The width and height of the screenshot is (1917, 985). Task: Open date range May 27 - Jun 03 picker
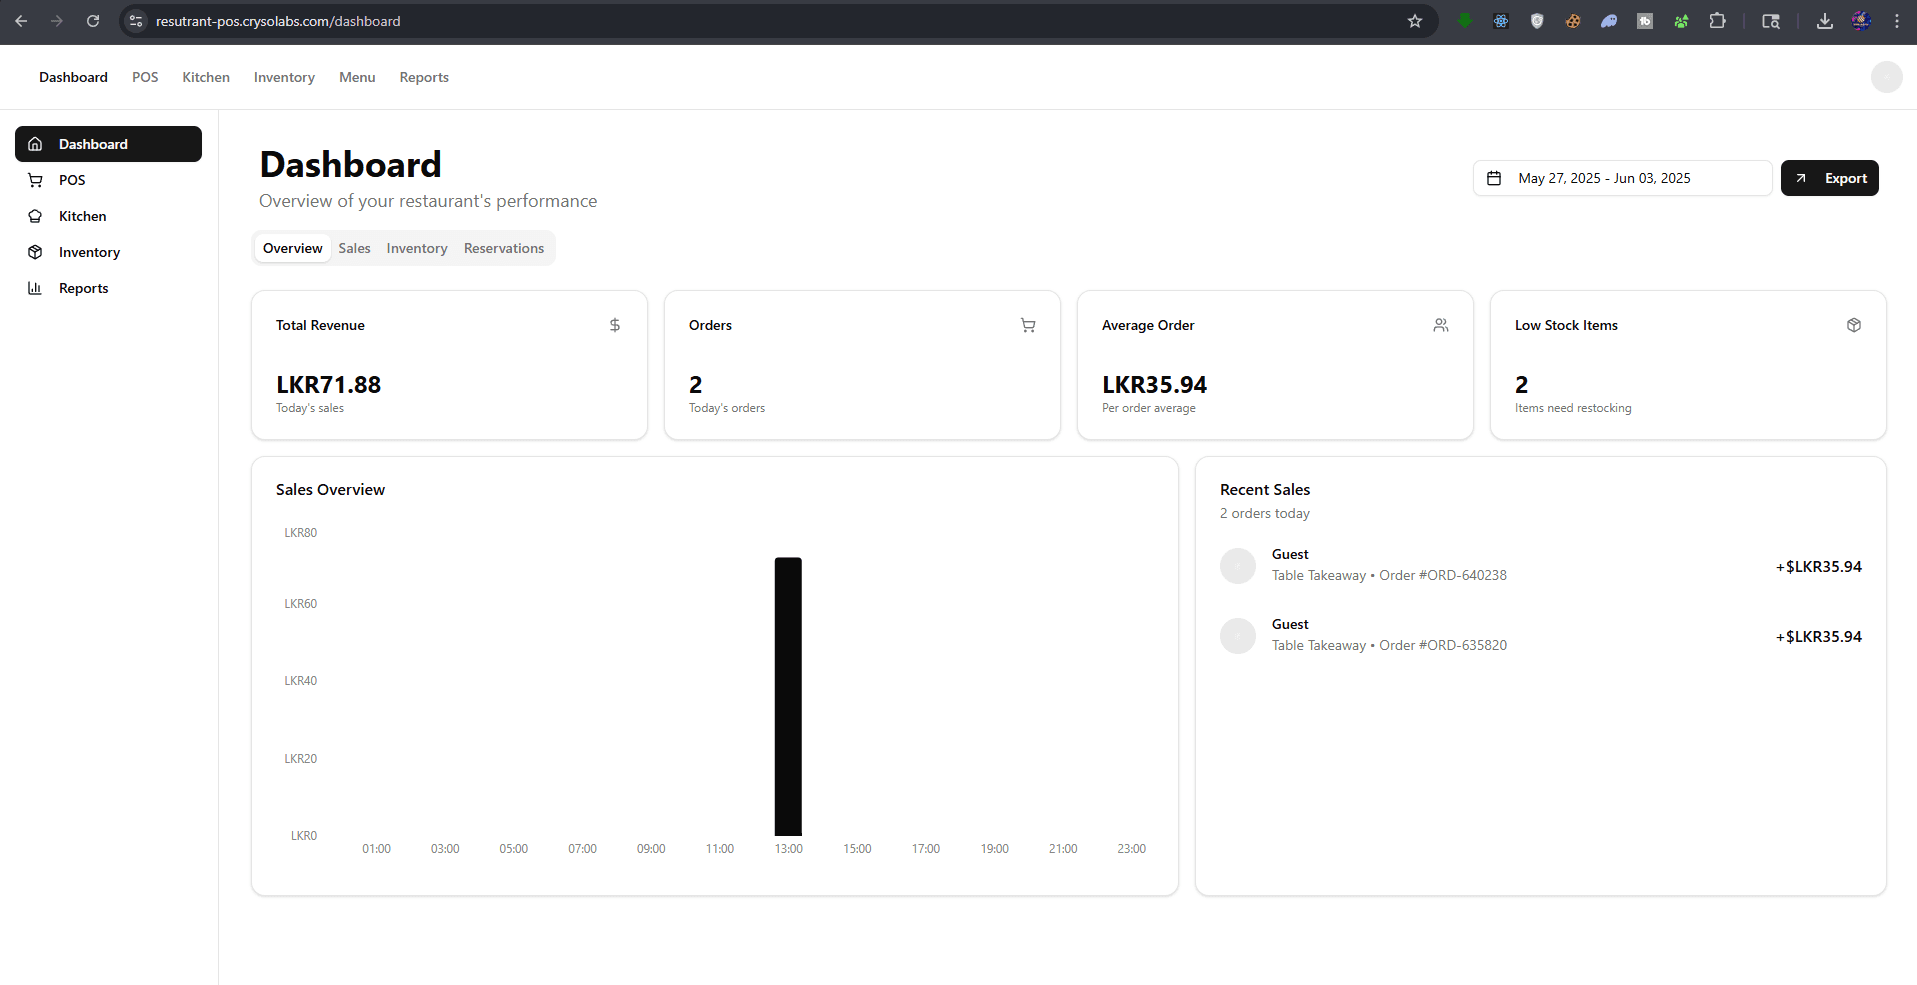click(x=1622, y=178)
